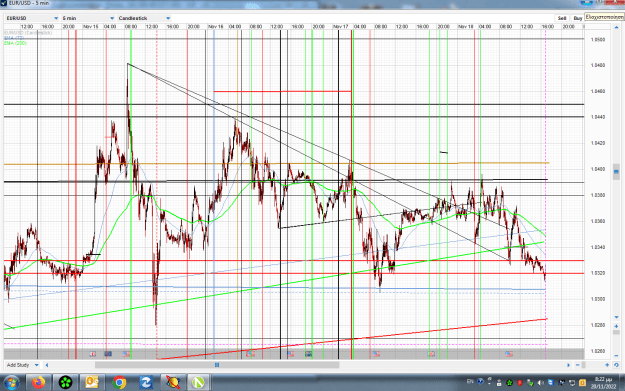Reset chart zoom with circular icon

pos(616,365)
